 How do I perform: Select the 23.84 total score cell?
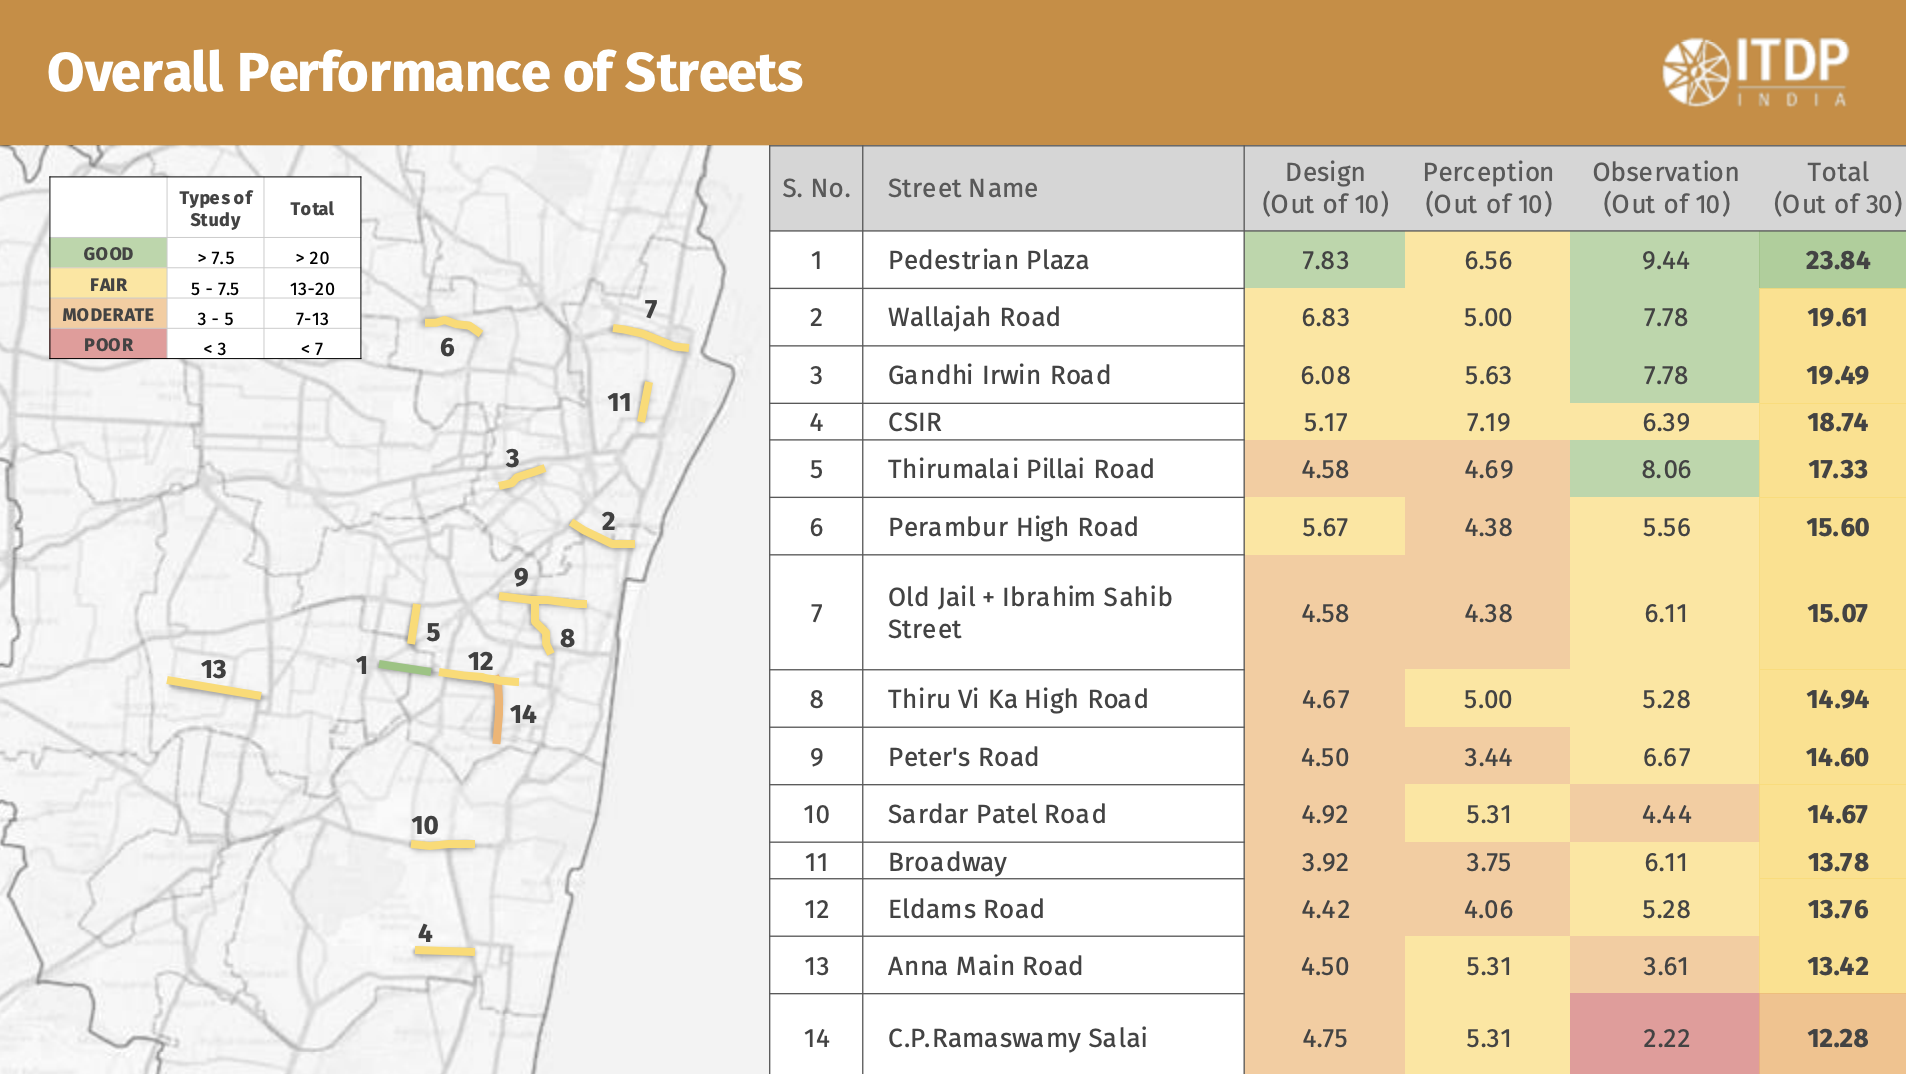1837,260
